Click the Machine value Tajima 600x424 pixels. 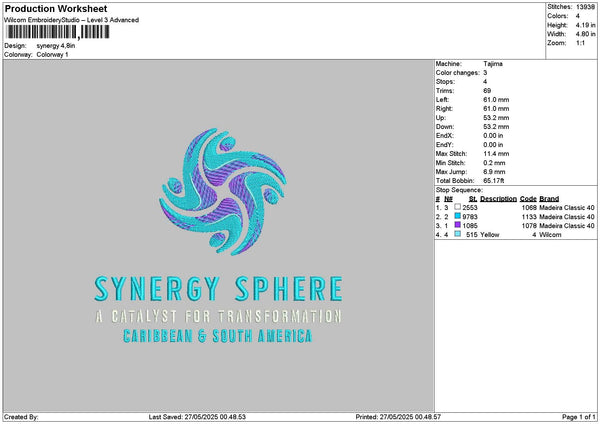tap(493, 62)
